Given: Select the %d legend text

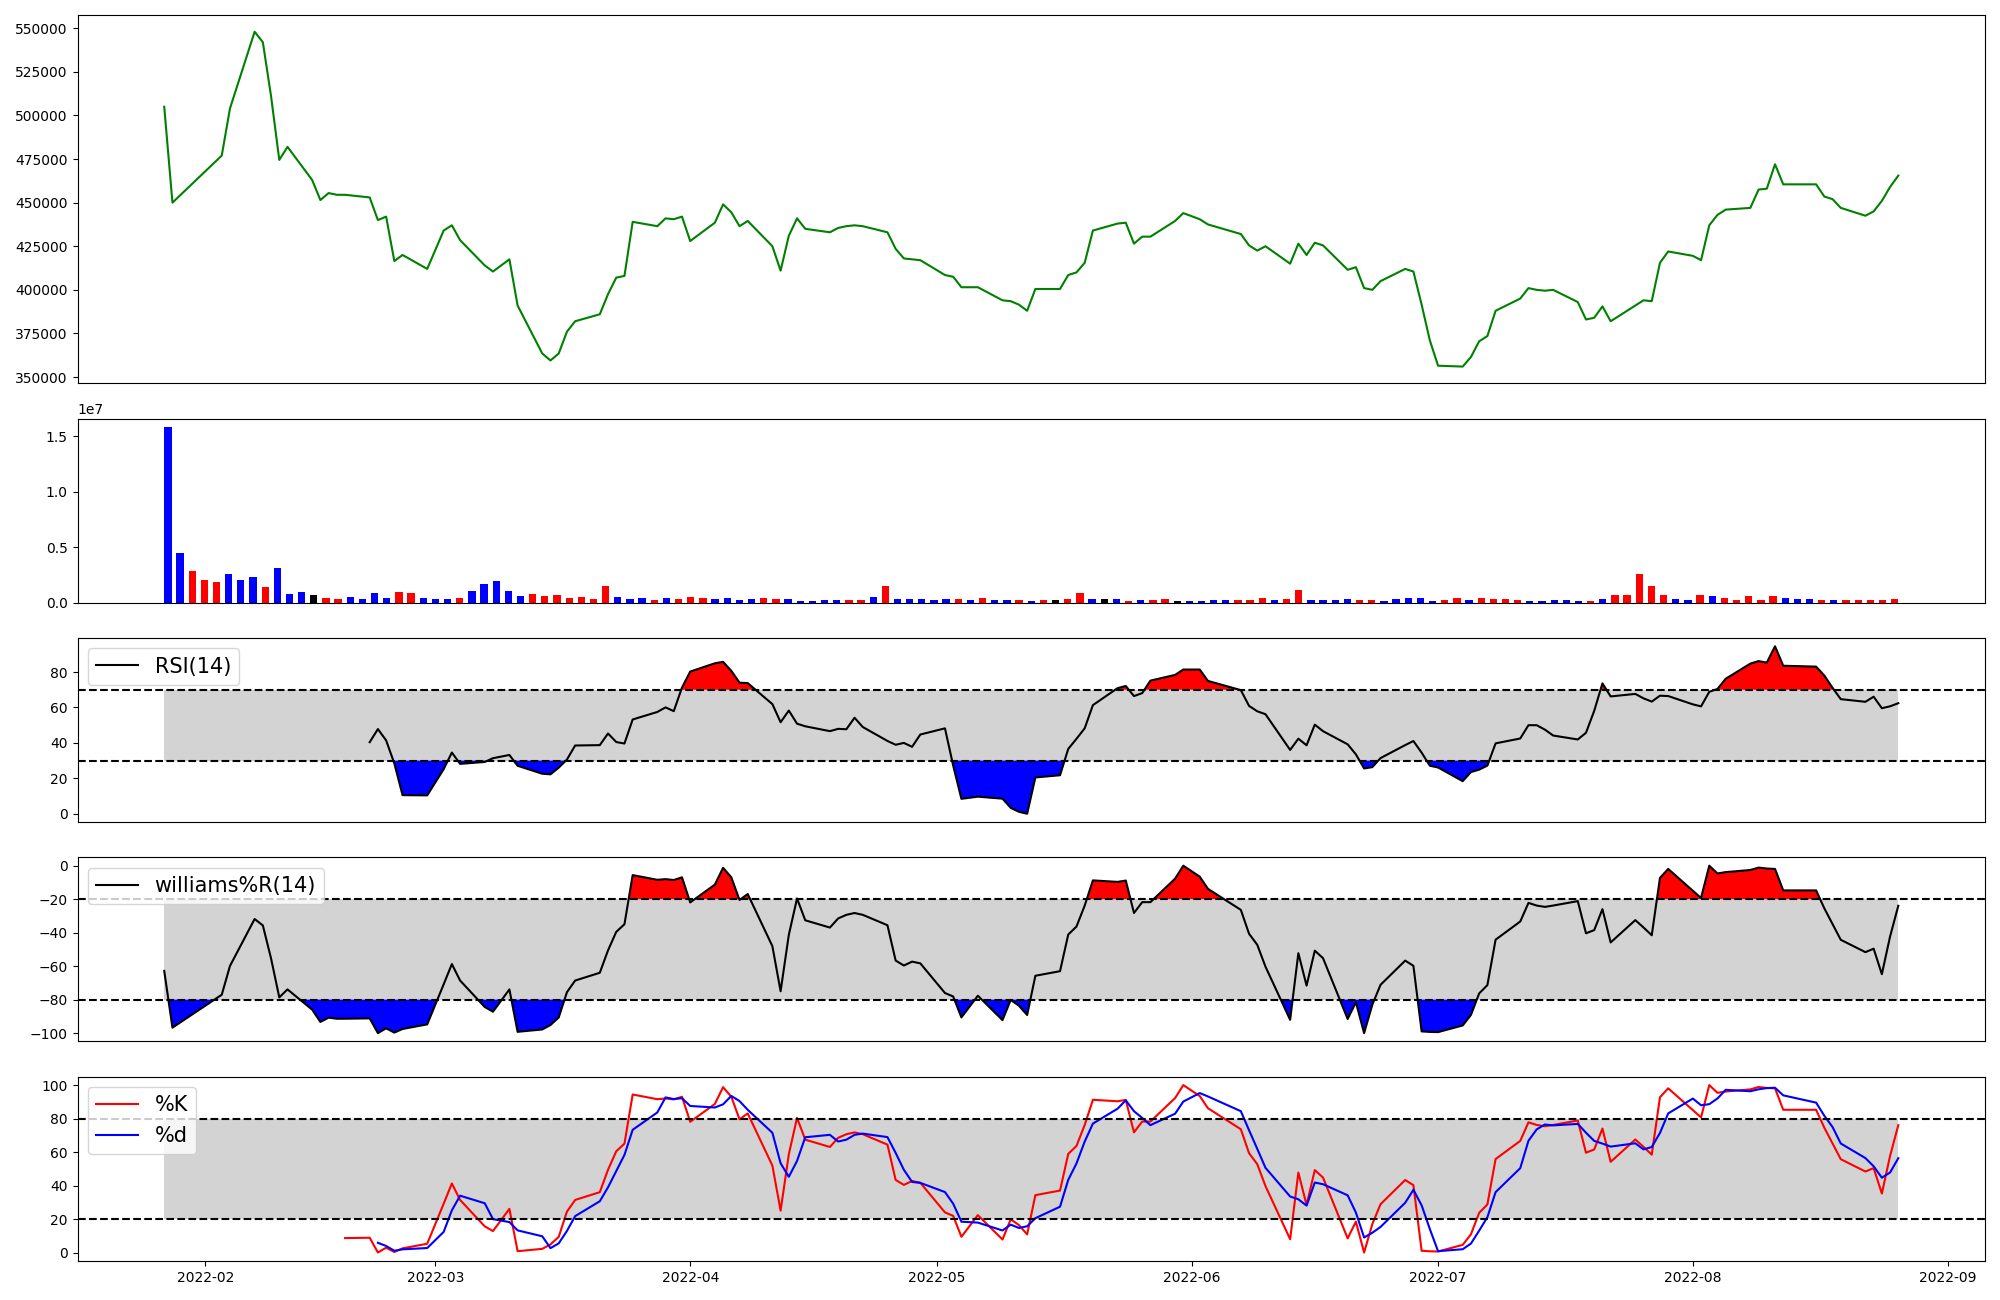Looking at the screenshot, I should 171,1135.
